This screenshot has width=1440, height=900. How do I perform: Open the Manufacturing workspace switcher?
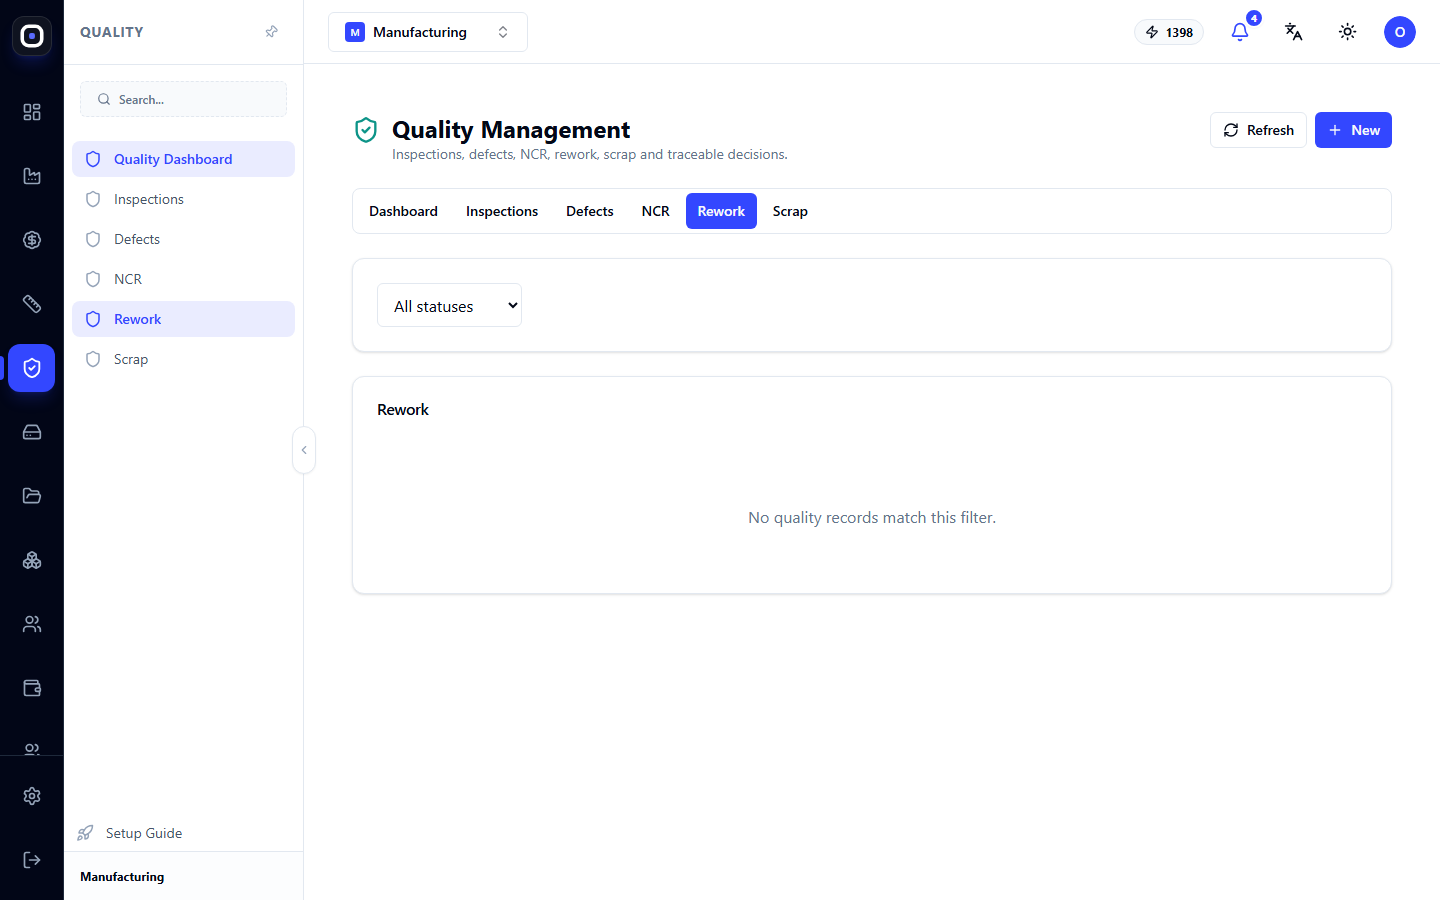coord(428,32)
